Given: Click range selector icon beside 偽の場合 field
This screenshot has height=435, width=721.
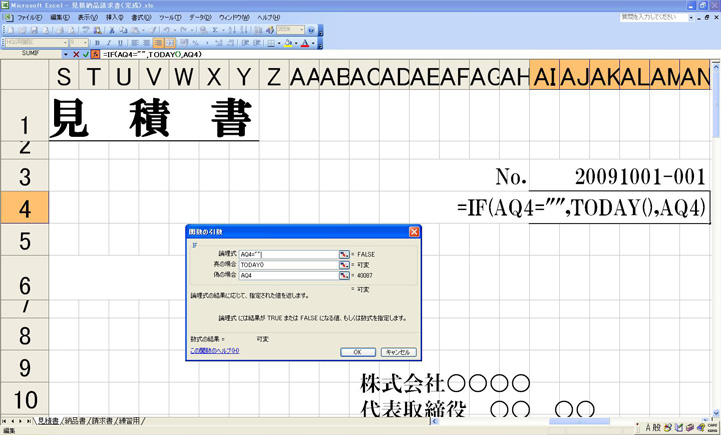Looking at the screenshot, I should (x=344, y=275).
